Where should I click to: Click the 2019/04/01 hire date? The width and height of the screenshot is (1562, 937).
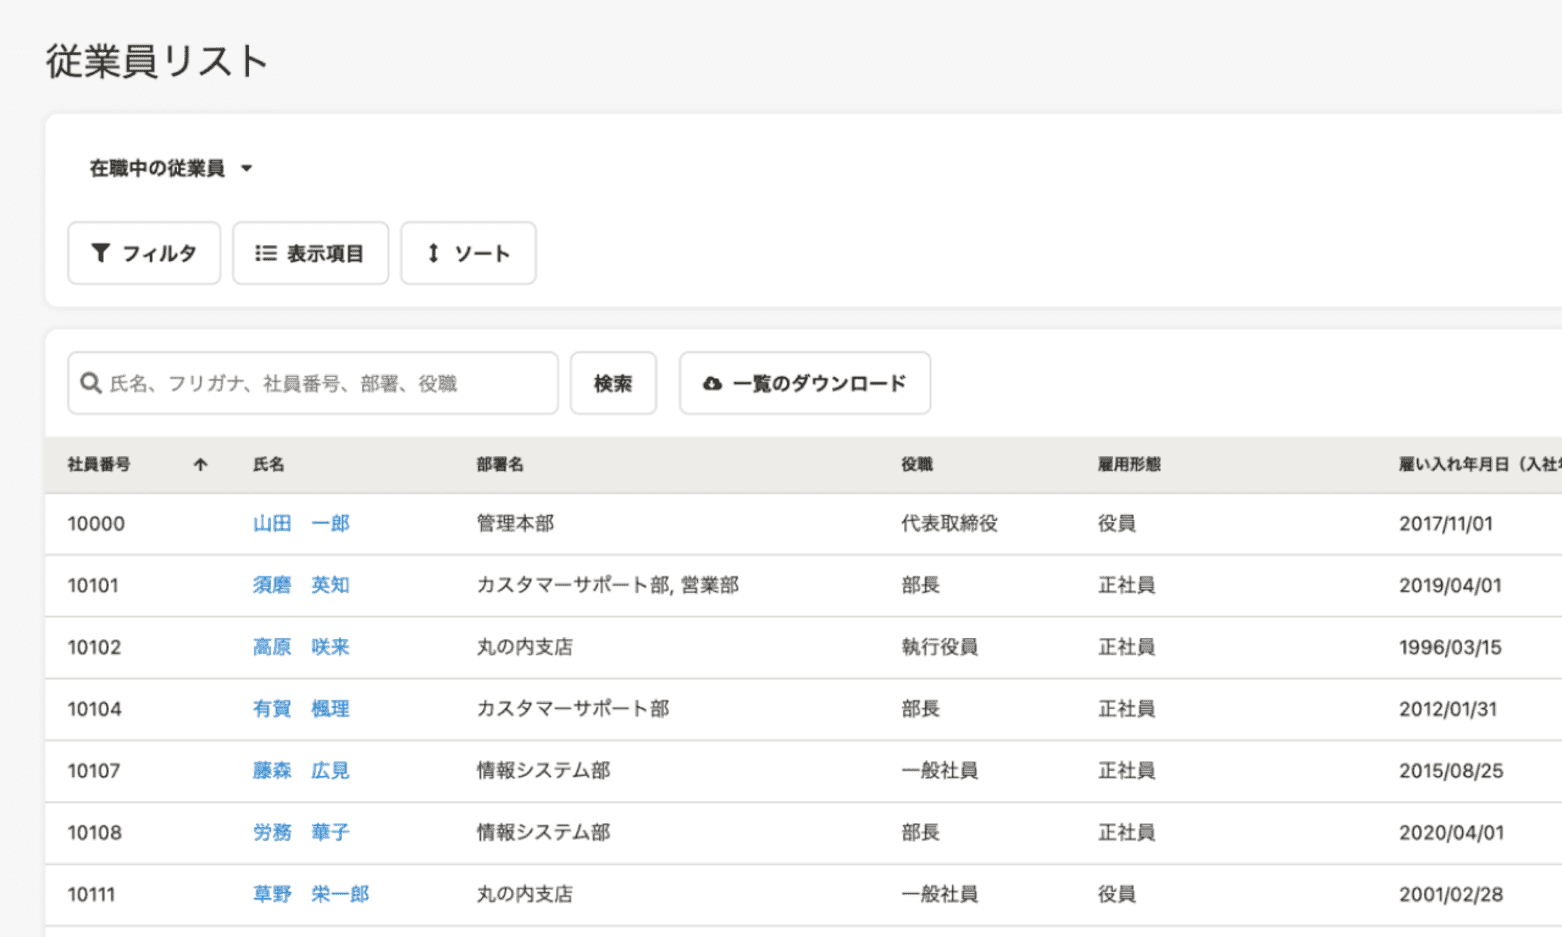[x=1450, y=585]
